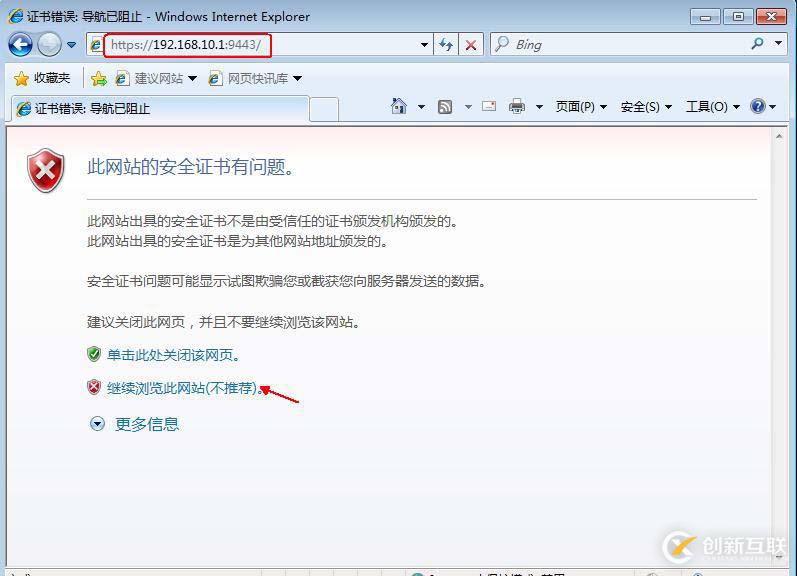Open the recent pages dropdown arrow

pos(72,45)
